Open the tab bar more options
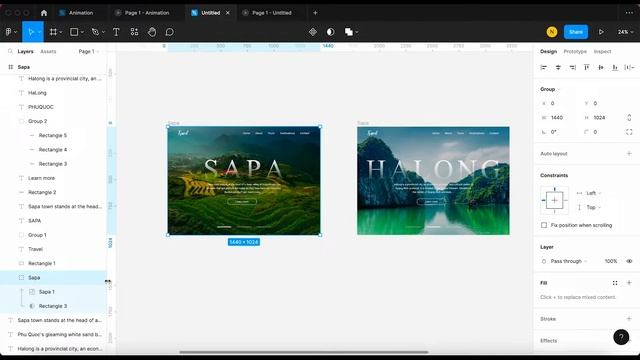 point(629,13)
